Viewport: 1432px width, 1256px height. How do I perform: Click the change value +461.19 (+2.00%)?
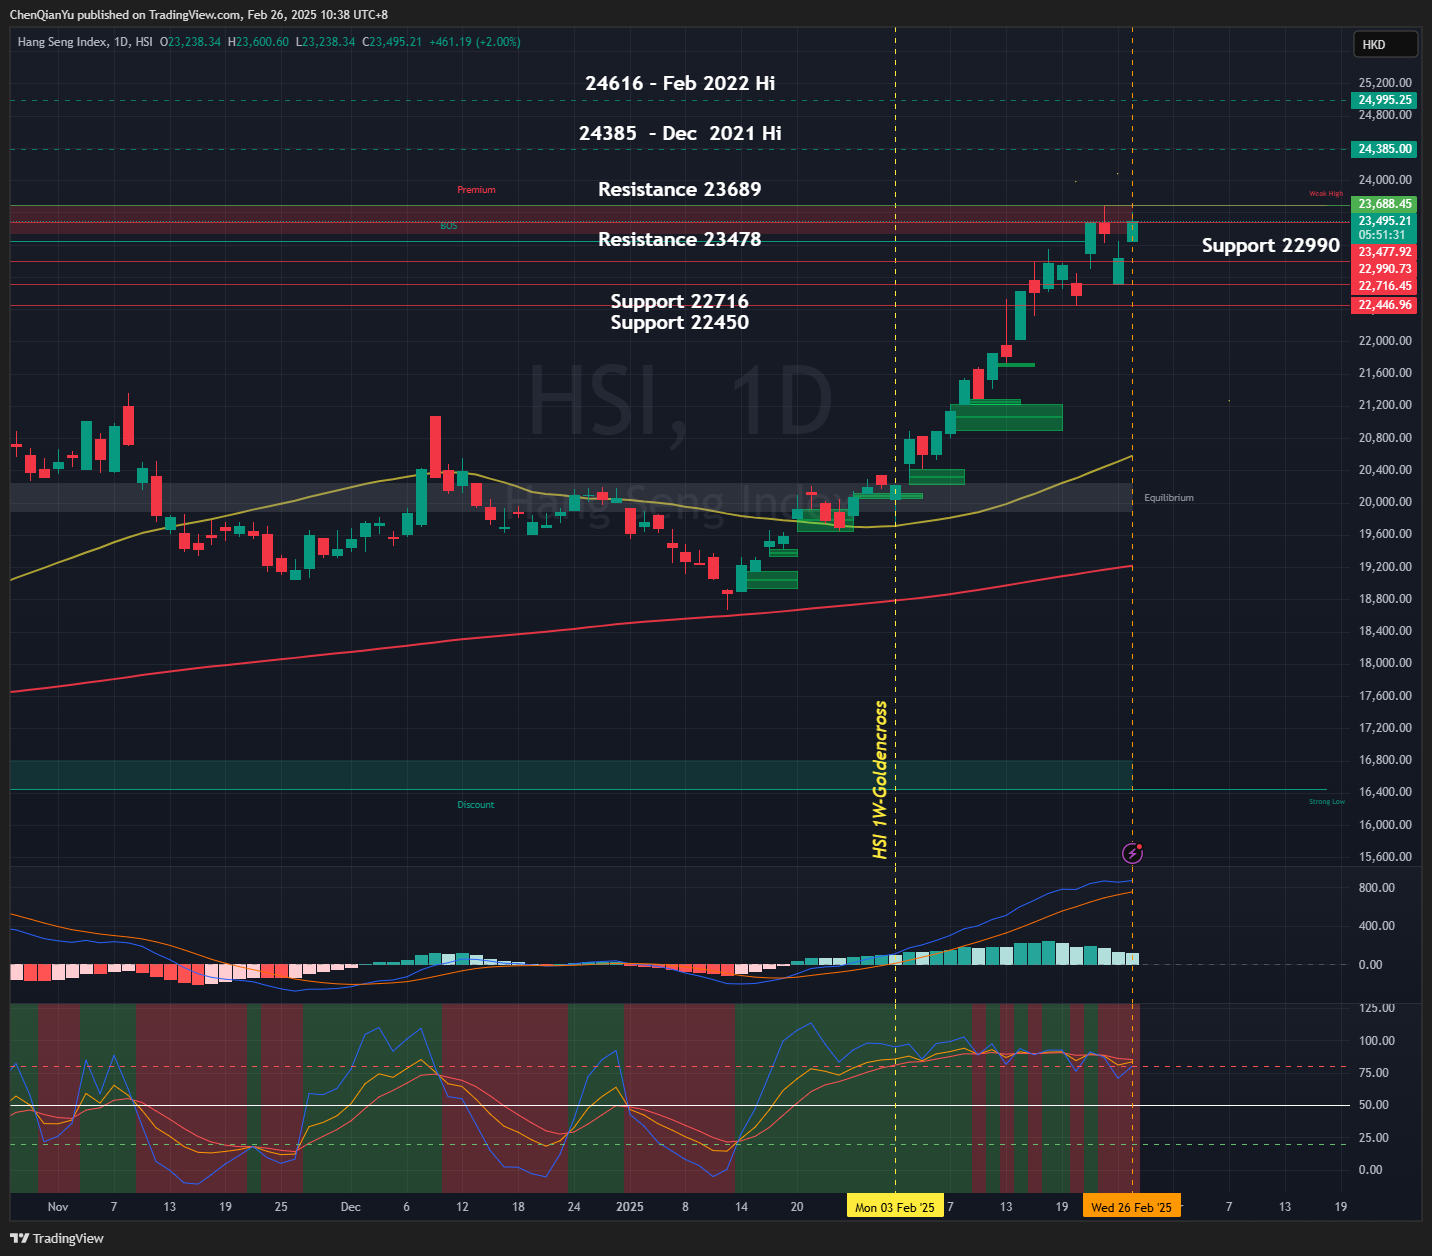[475, 42]
